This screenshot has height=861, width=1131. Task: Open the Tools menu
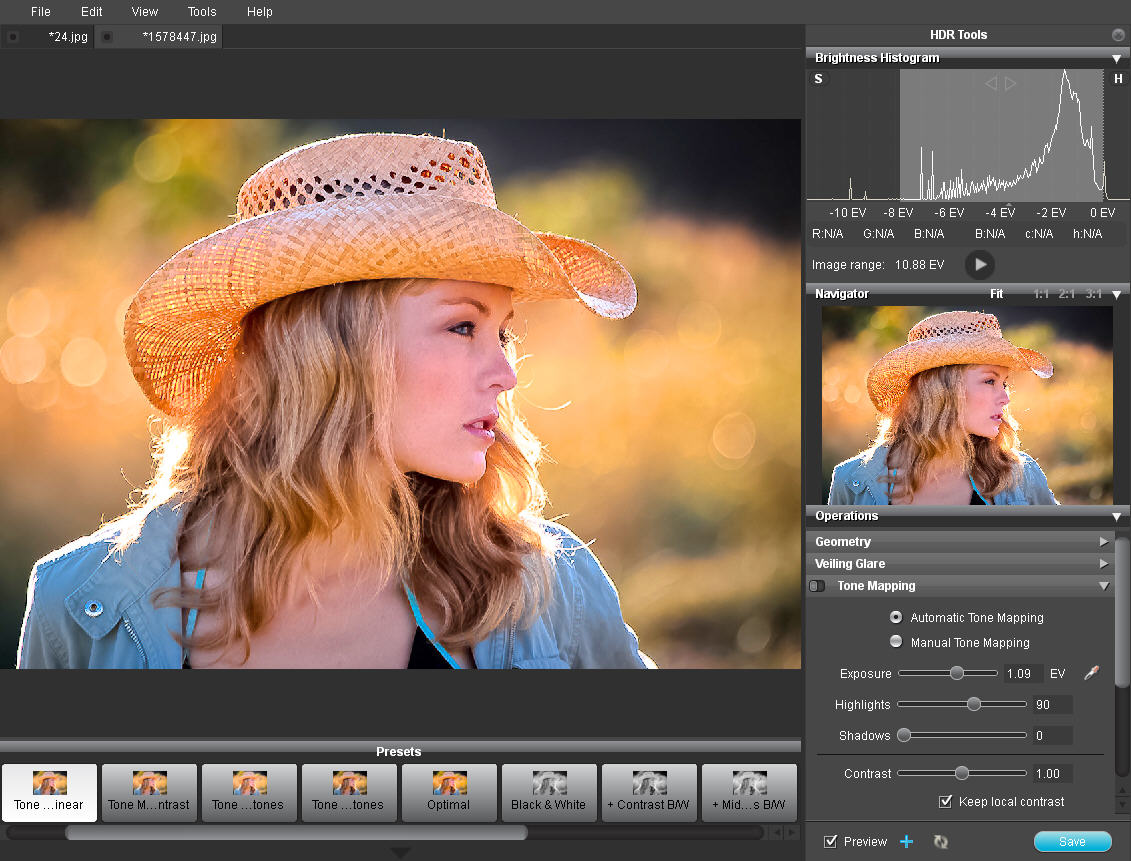pyautogui.click(x=202, y=12)
